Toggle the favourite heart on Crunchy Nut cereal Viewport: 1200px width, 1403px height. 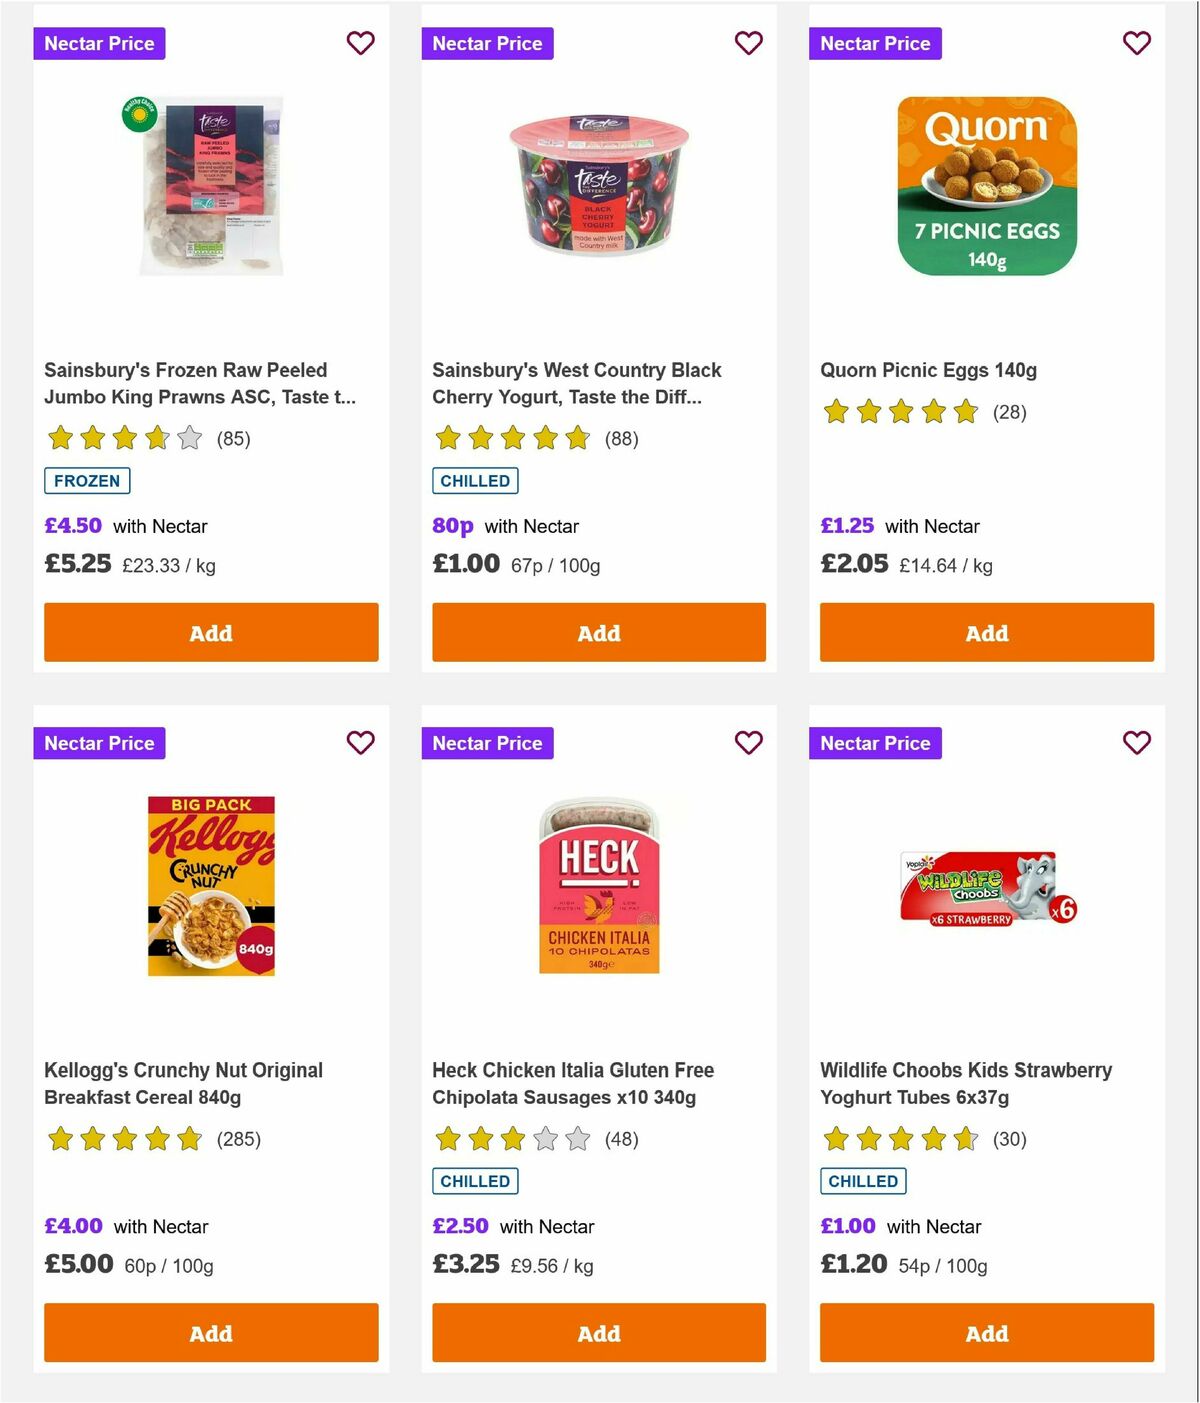coord(360,743)
